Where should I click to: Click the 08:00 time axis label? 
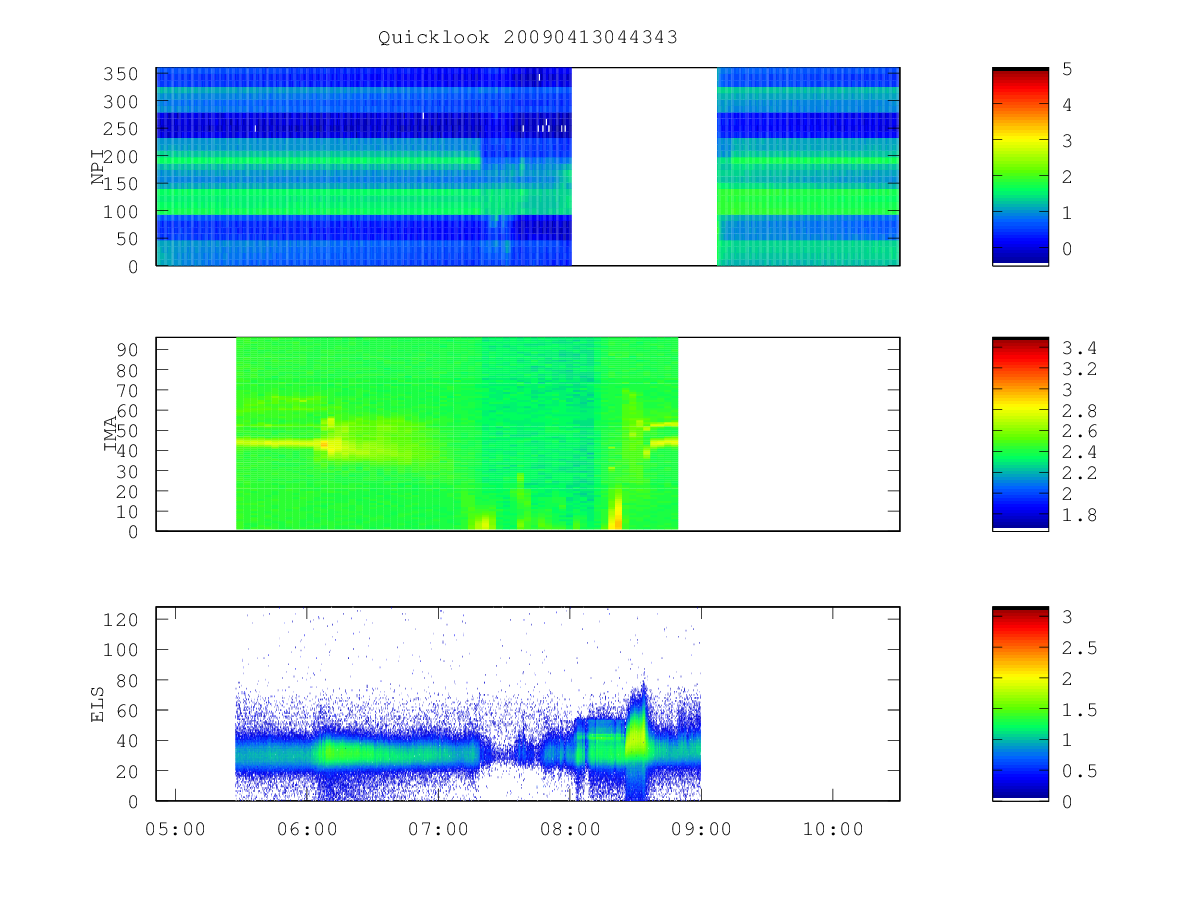point(570,829)
